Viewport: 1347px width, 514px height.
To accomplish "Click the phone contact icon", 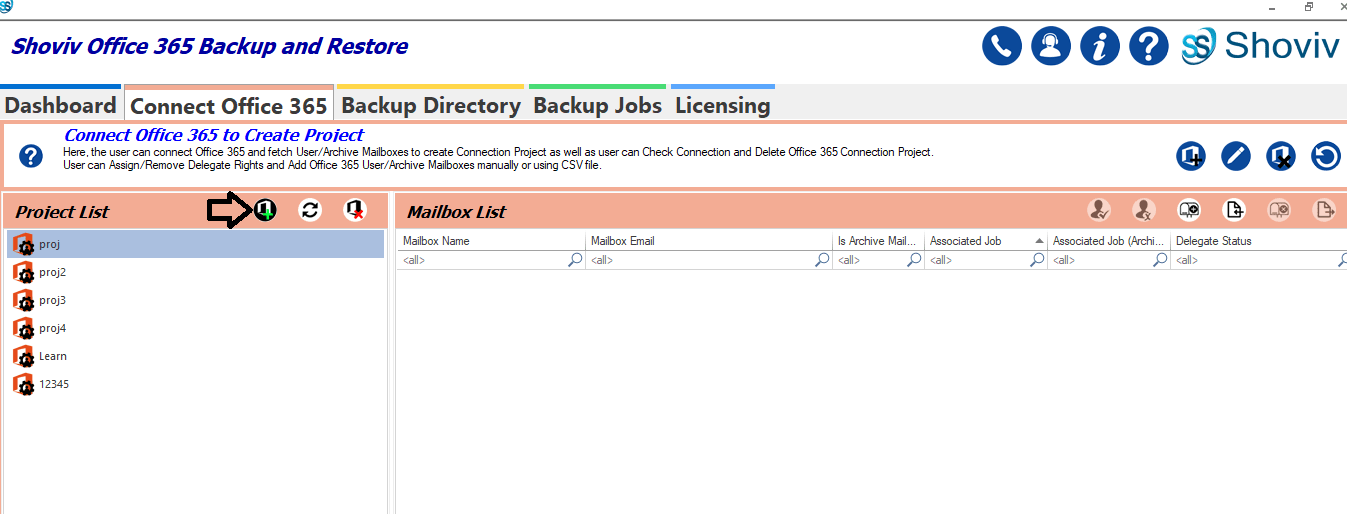I will 1002,46.
